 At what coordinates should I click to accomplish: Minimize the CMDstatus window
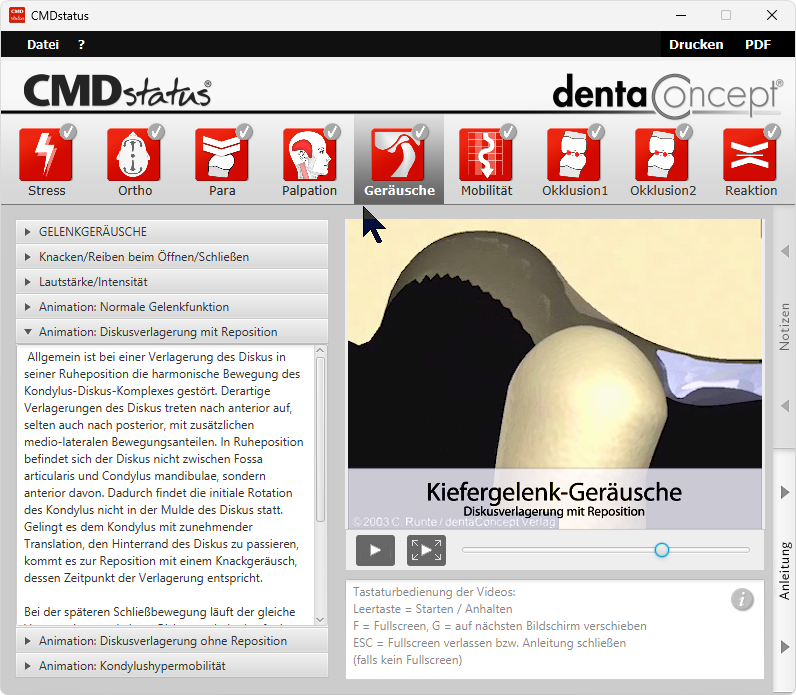click(x=681, y=15)
